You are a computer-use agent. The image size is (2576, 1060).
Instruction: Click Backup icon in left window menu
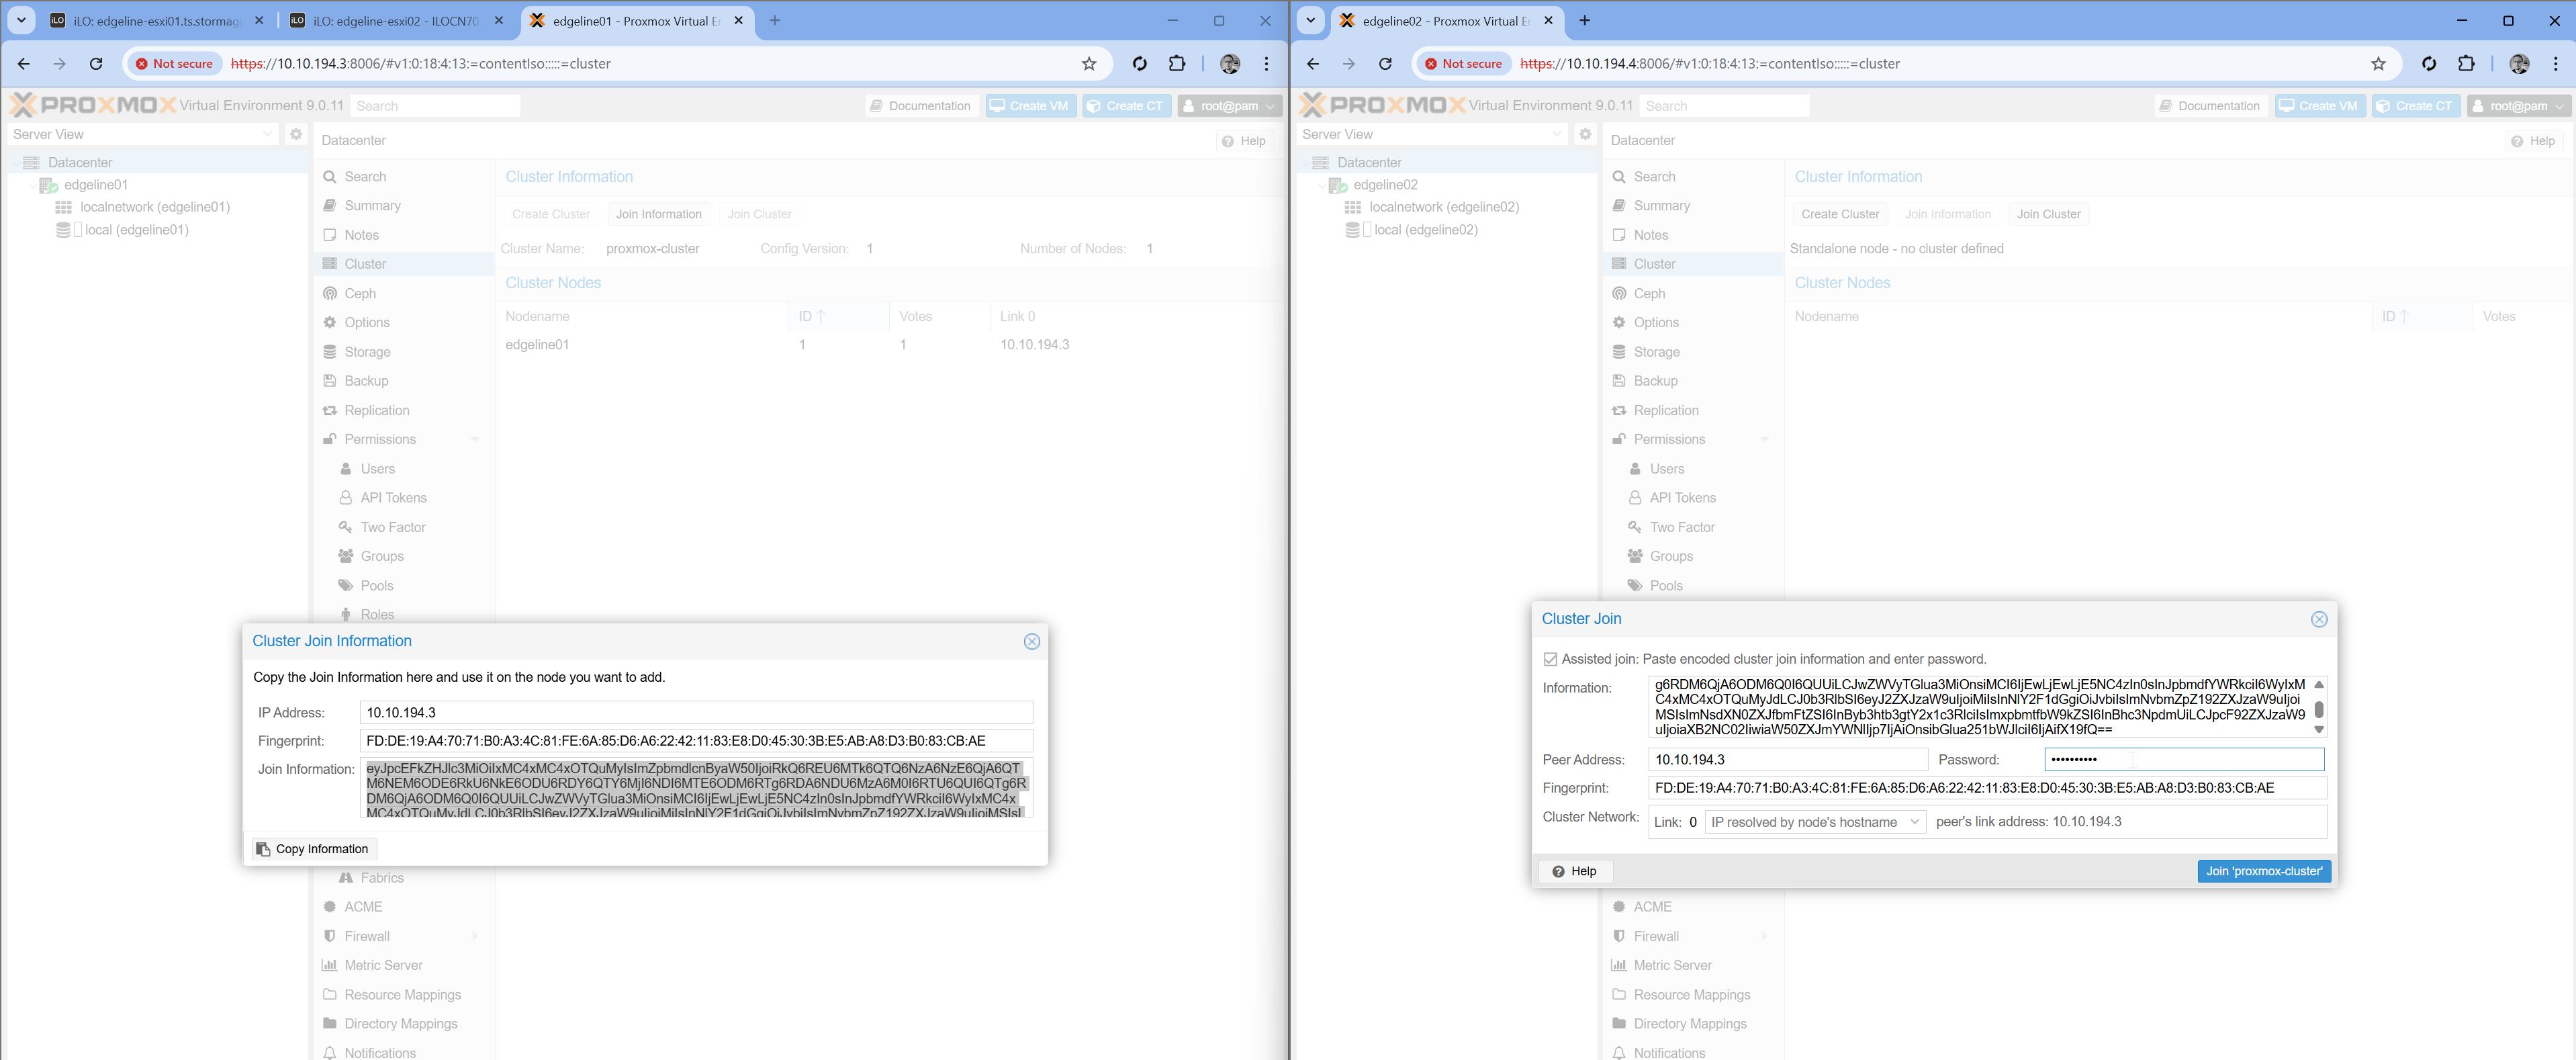330,381
